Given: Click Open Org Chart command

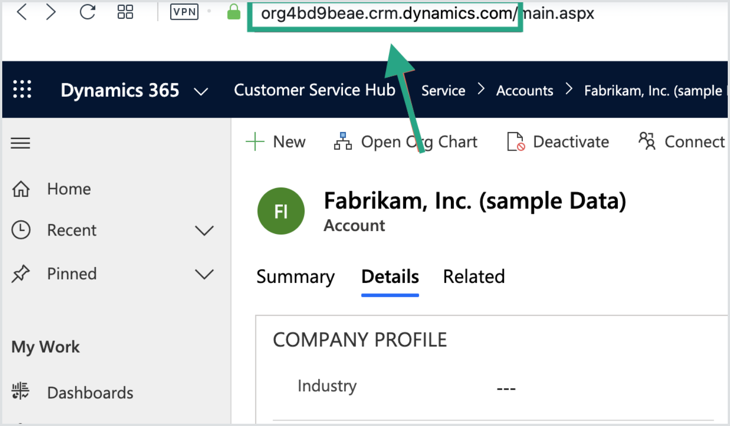Looking at the screenshot, I should 419,142.
